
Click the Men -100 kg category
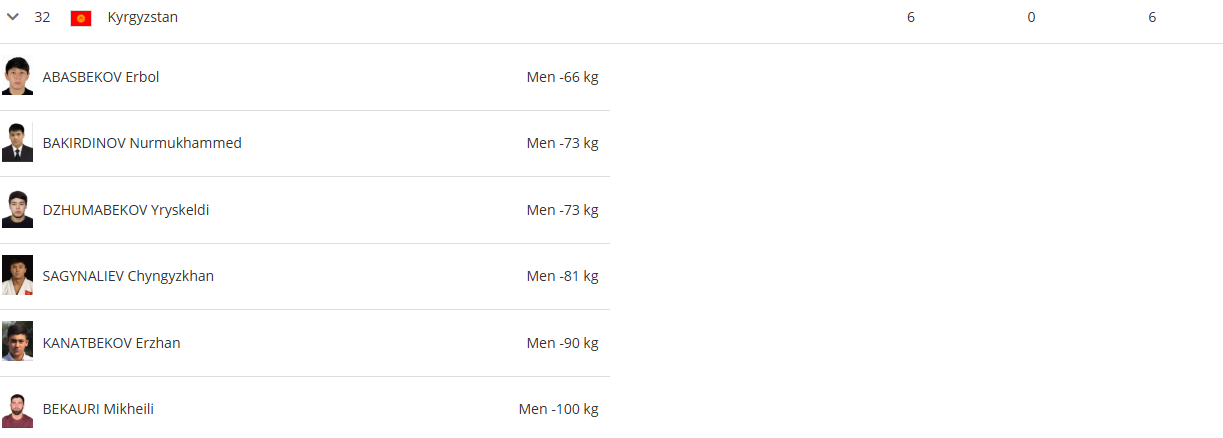point(558,409)
